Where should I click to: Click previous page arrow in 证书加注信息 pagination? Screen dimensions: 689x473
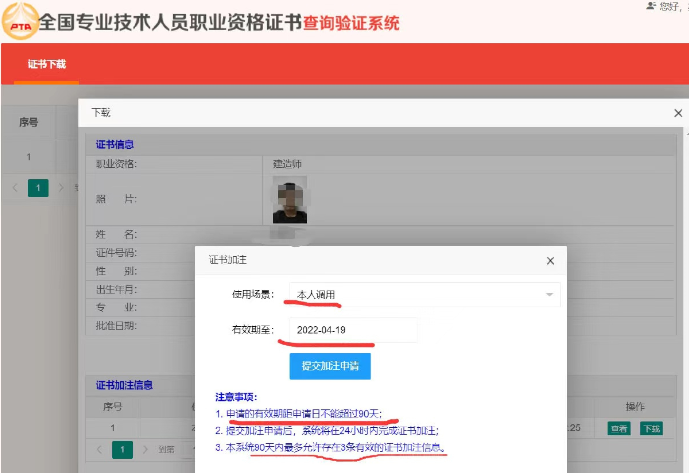click(x=98, y=450)
